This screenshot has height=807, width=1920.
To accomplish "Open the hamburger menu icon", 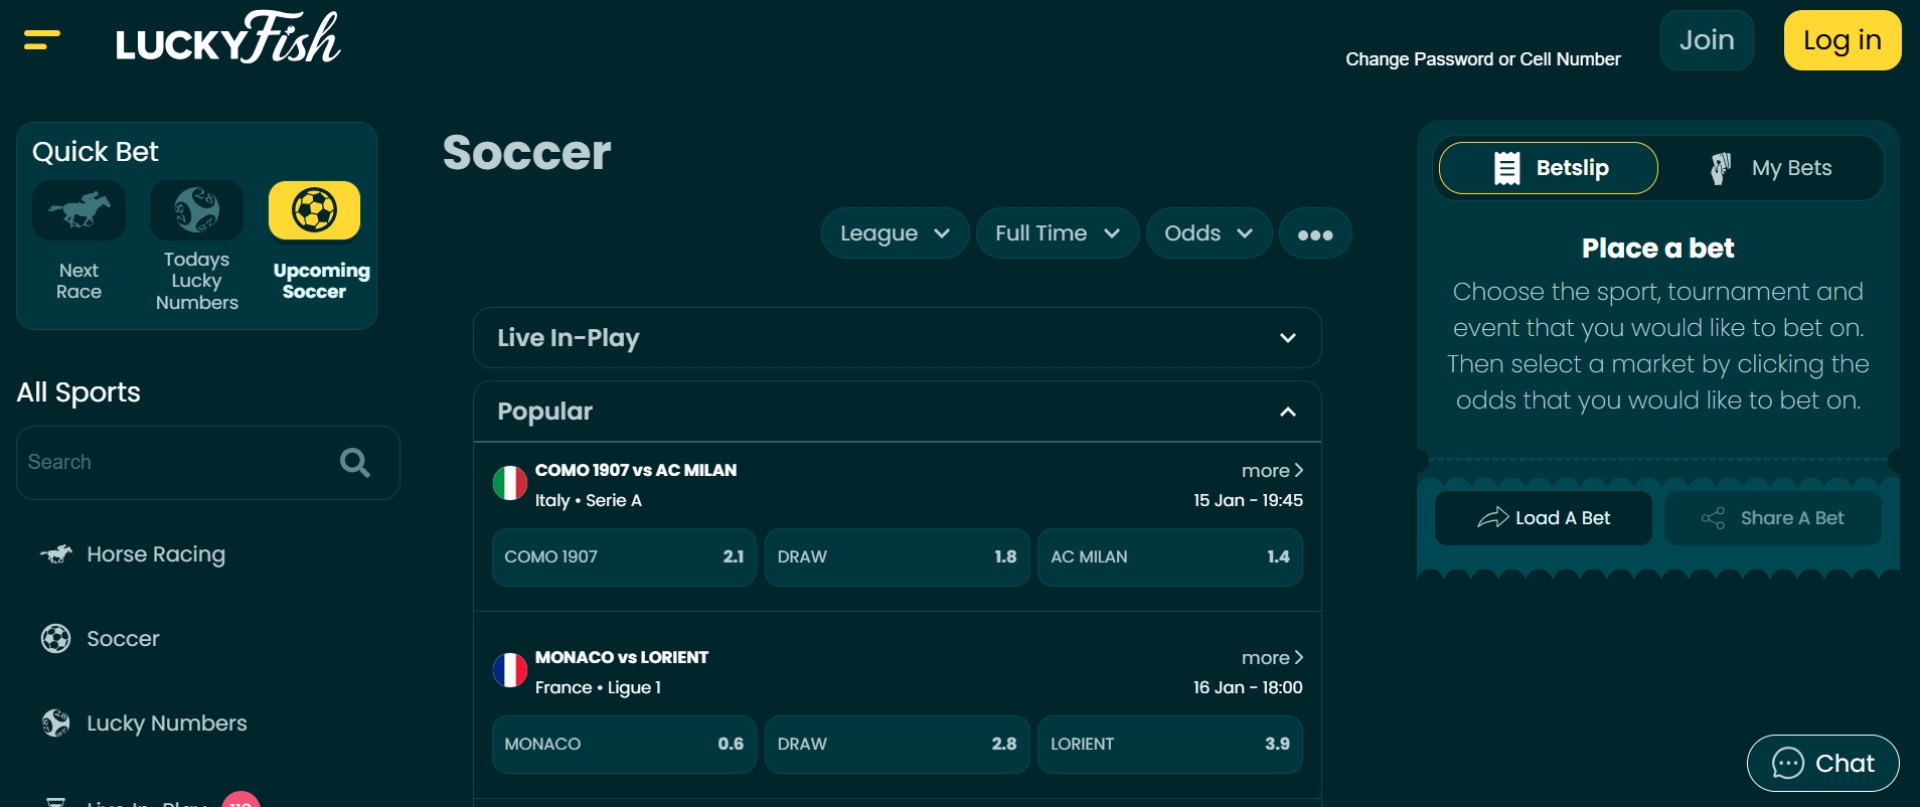I will point(42,40).
